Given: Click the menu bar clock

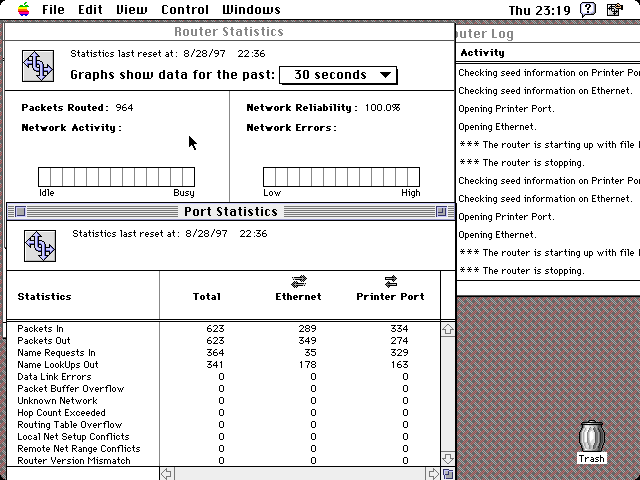Looking at the screenshot, I should 539,10.
